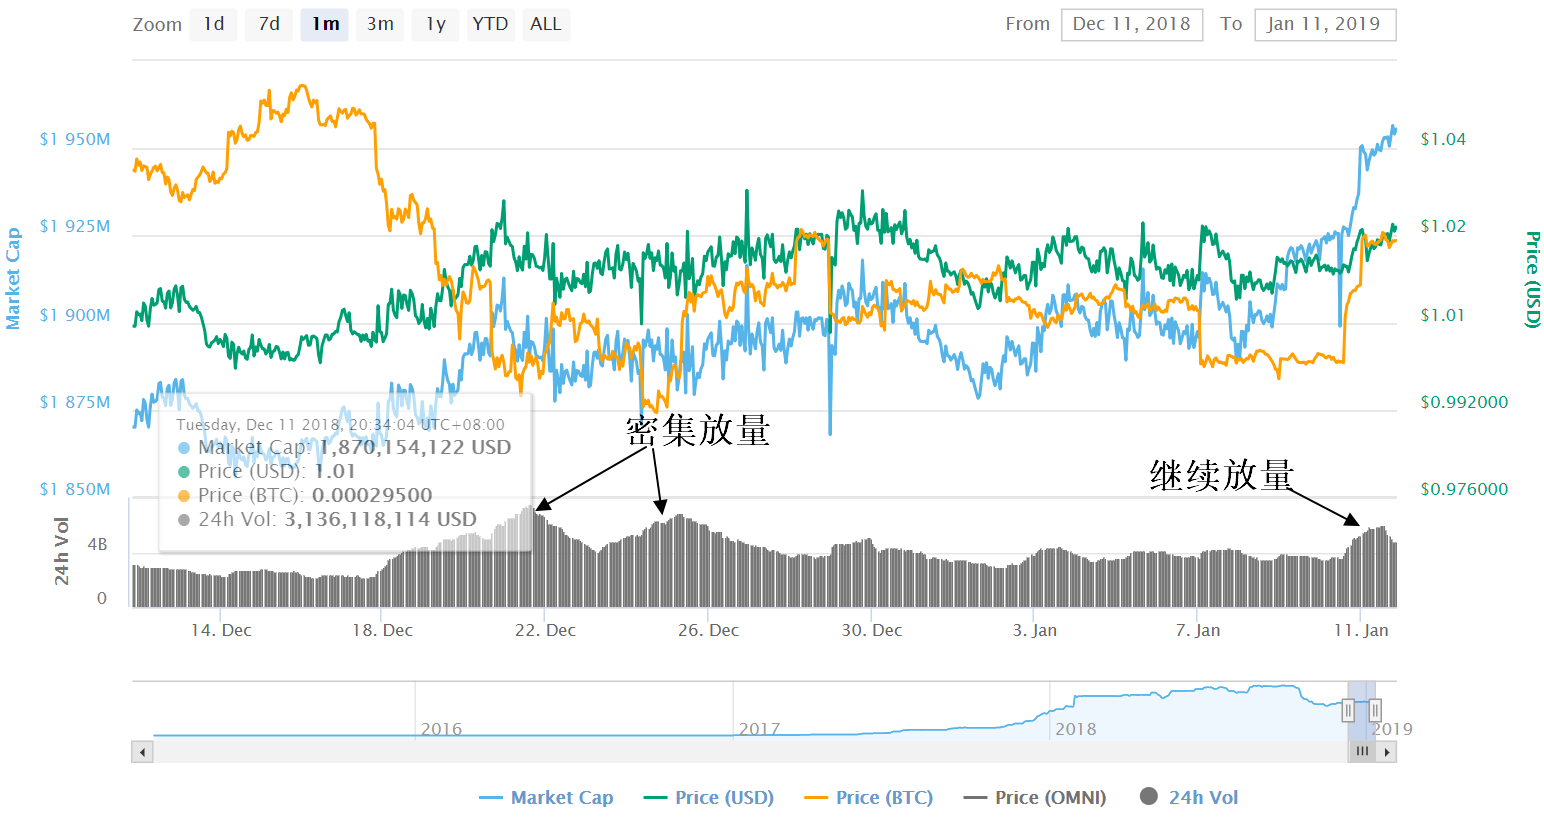1544x817 pixels.
Task: Grab the navigator scrollbar thumb
Action: coord(1362,752)
